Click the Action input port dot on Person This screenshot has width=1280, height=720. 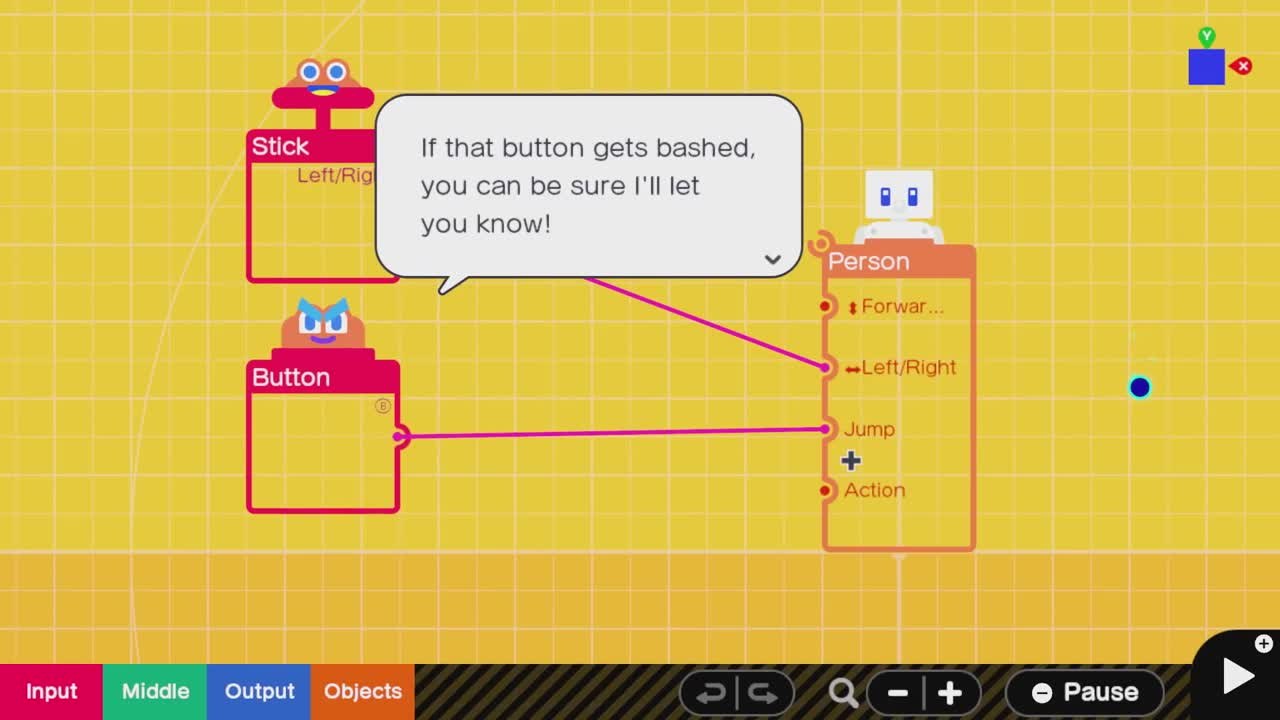coord(825,490)
